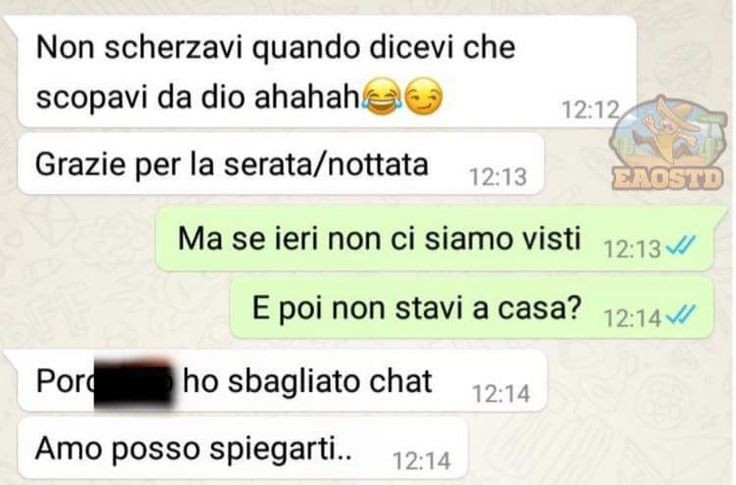Click the EAOSTD text under the logo
This screenshot has height=485, width=736.
coord(667,179)
